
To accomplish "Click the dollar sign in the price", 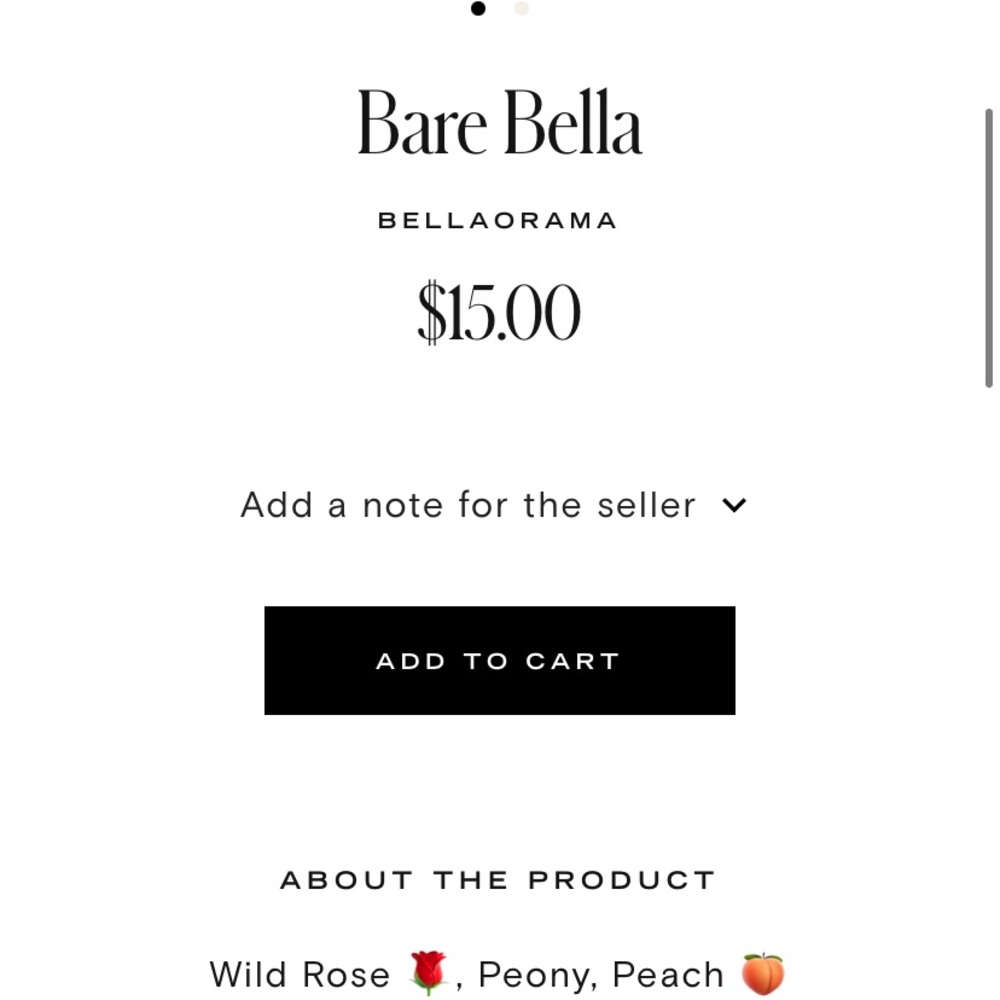I will pyautogui.click(x=432, y=312).
